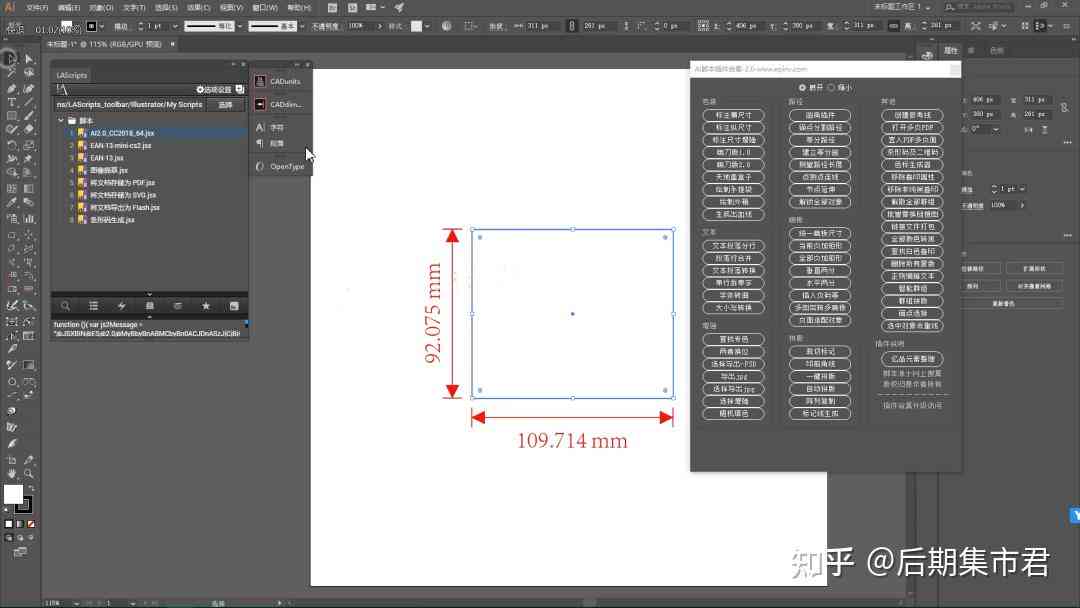Switch to the 属性 properties tab
Screen dimensions: 1080x608
[x=951, y=50]
